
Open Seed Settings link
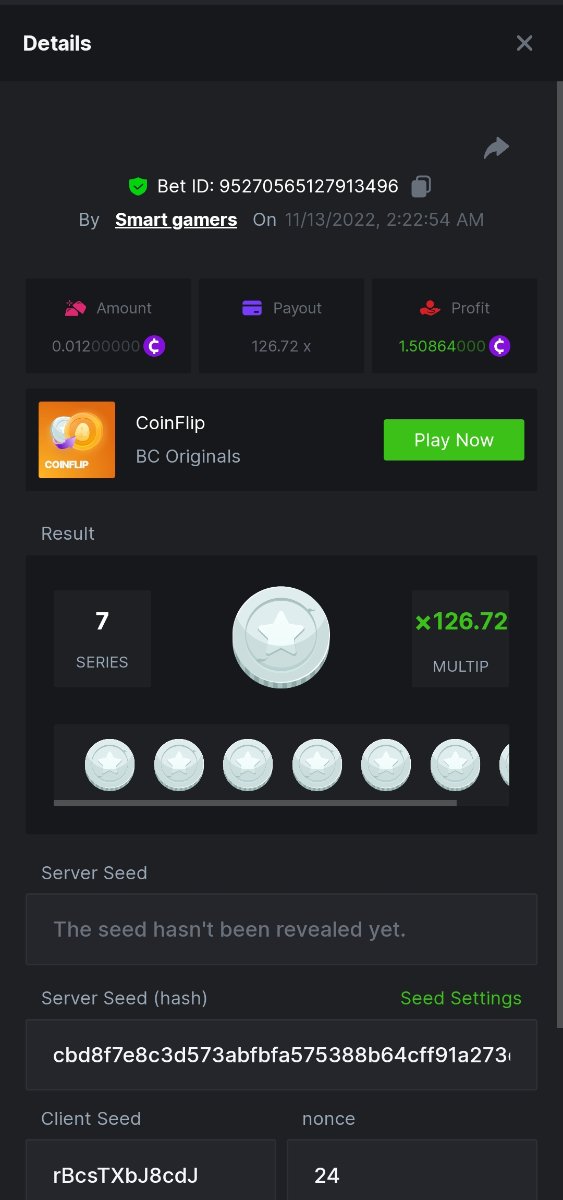pyautogui.click(x=461, y=998)
